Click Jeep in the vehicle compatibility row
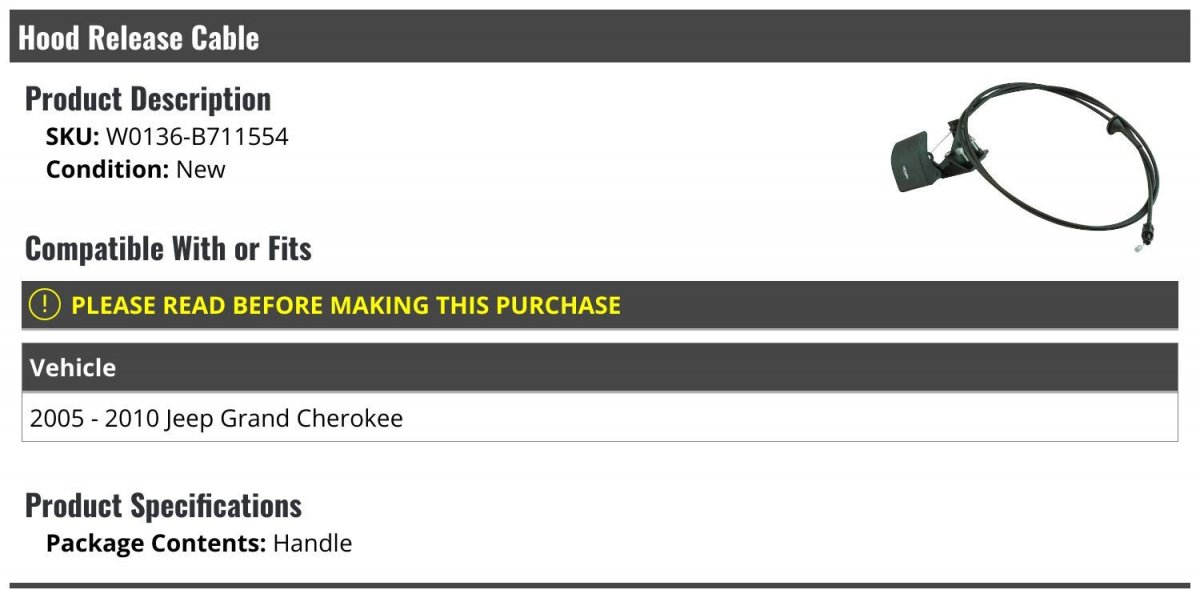The image size is (1200, 598). [x=190, y=418]
